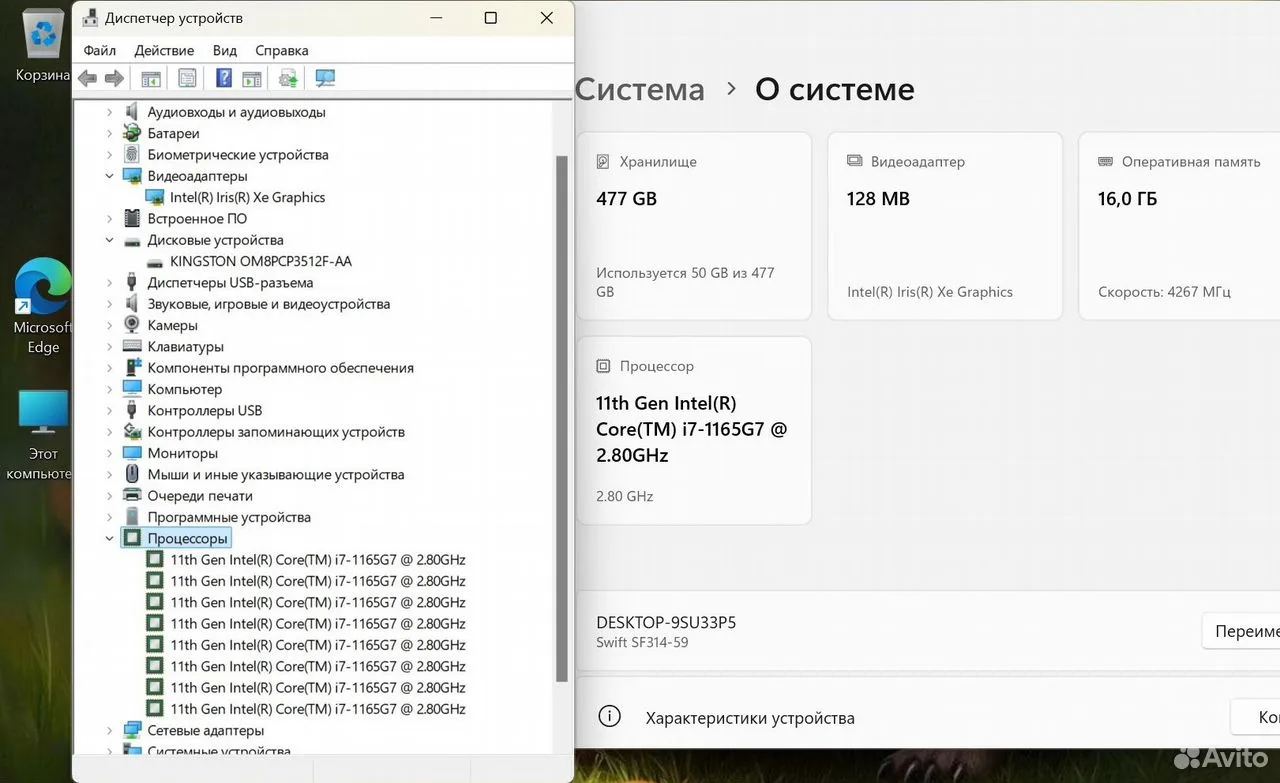1280x783 pixels.
Task: Expand the Программные устройства node
Action: pyautogui.click(x=110, y=517)
